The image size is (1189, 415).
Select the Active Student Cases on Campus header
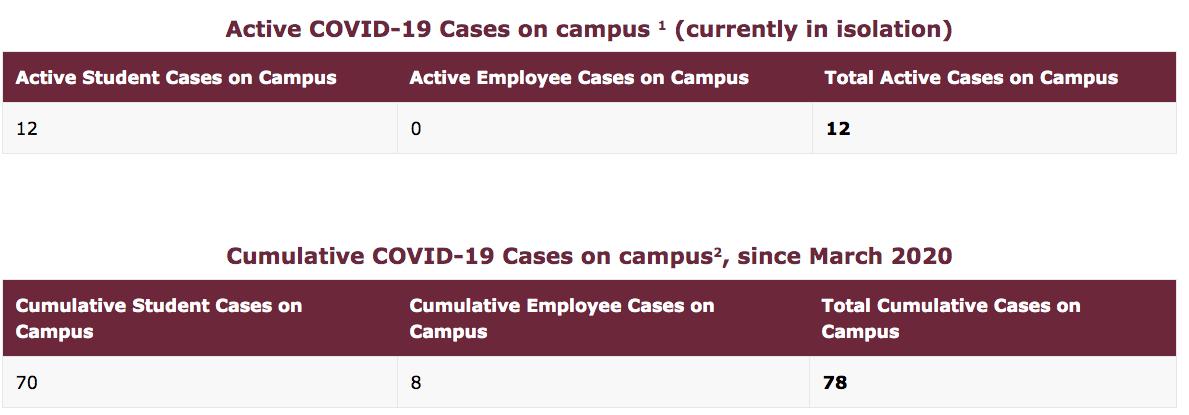point(176,77)
